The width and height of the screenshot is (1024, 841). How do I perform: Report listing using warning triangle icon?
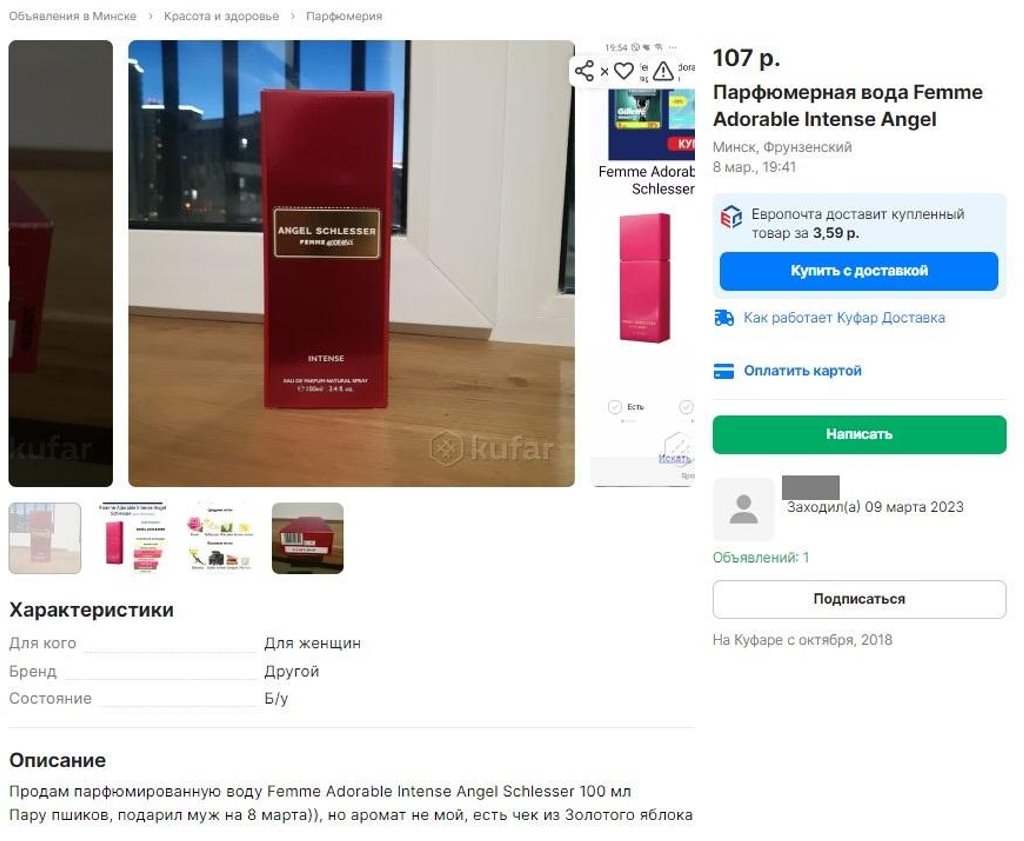[663, 71]
